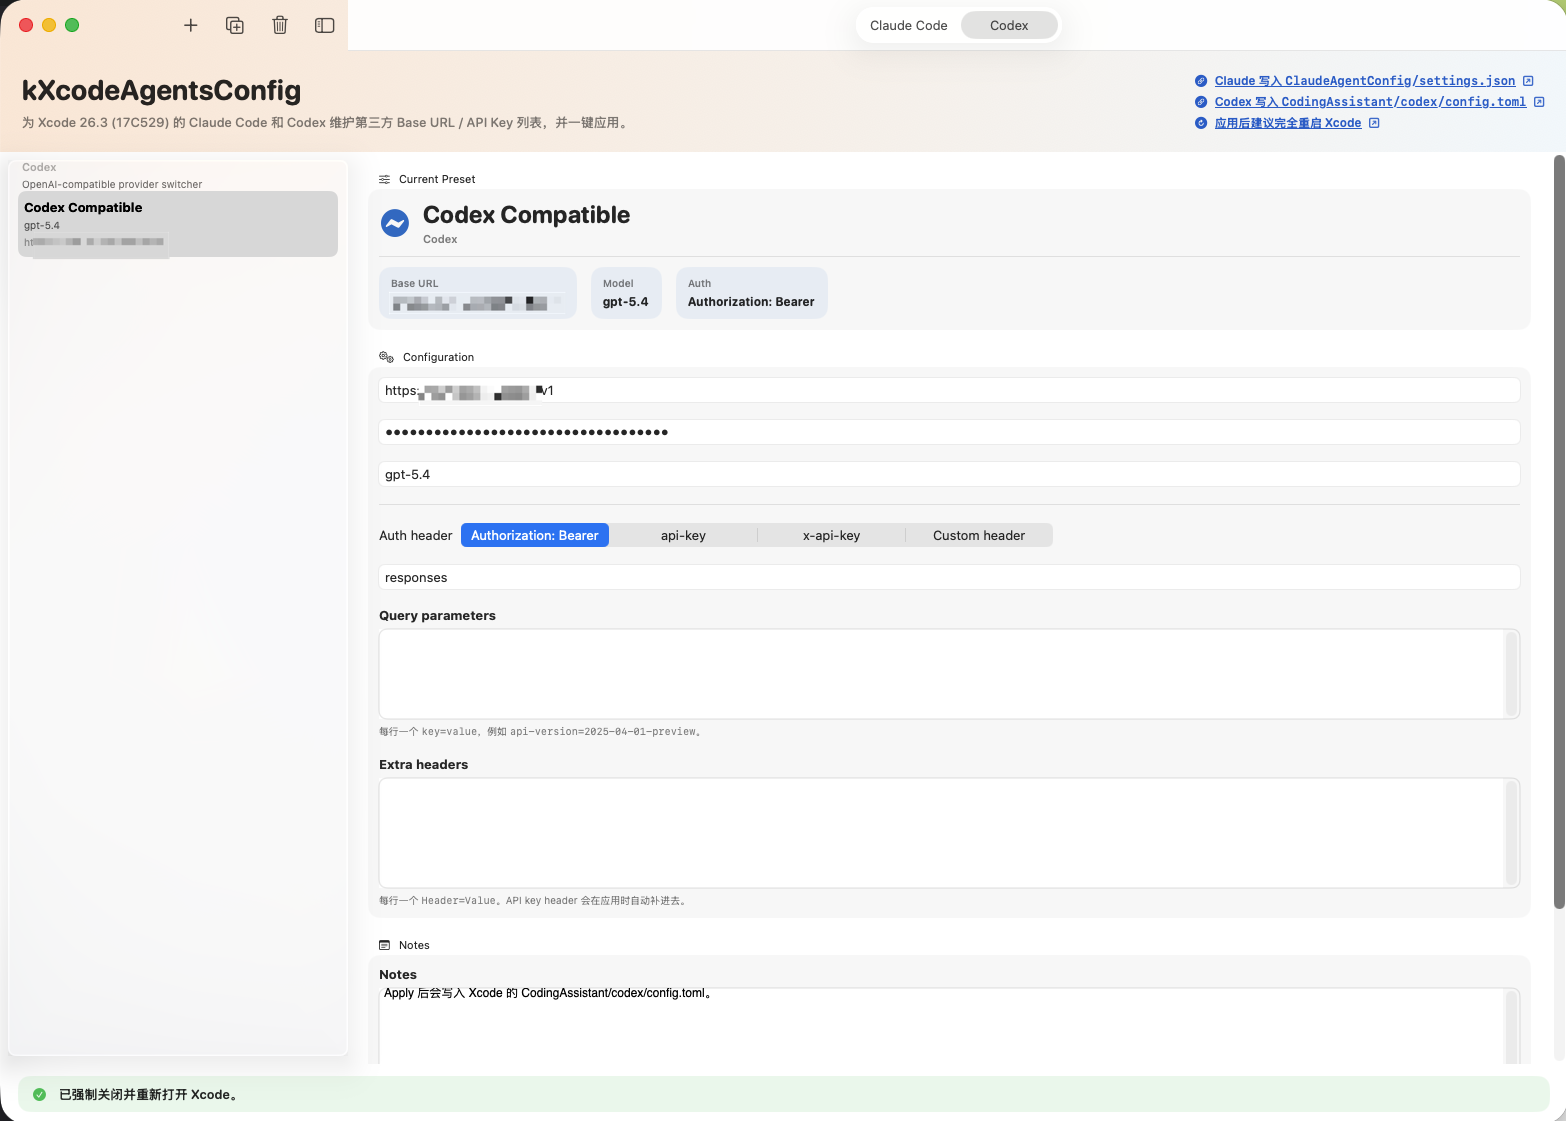1566x1121 pixels.
Task: Select Codex Compatible preset in sidebar
Action: [x=178, y=224]
